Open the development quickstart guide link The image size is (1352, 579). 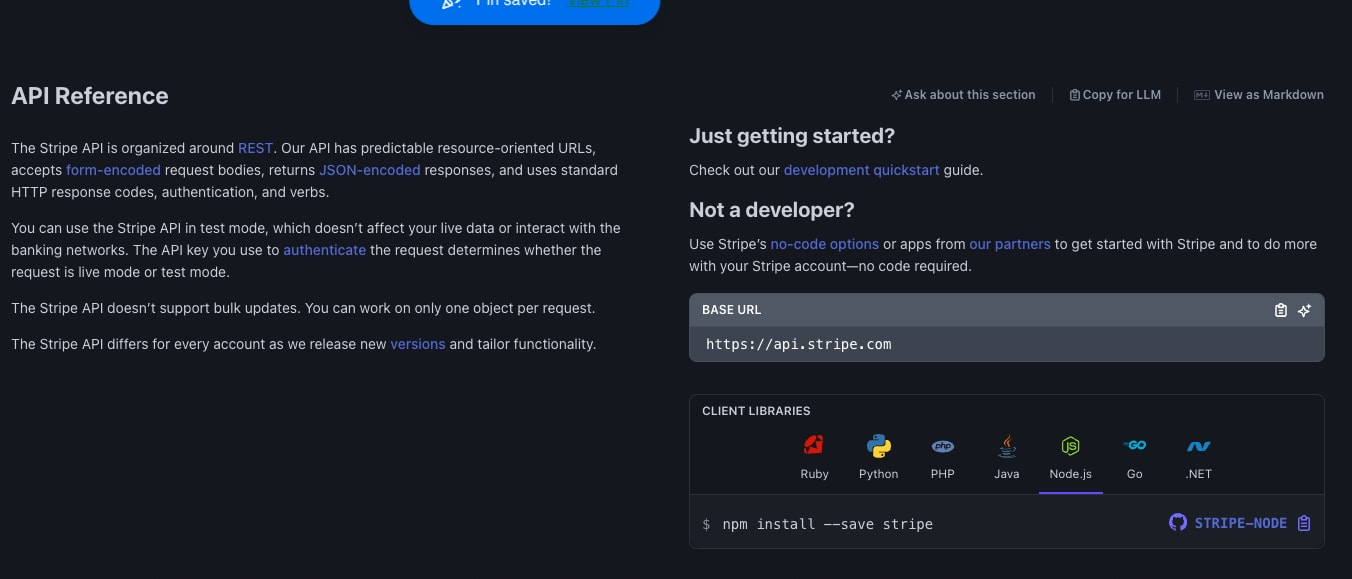[x=861, y=170]
